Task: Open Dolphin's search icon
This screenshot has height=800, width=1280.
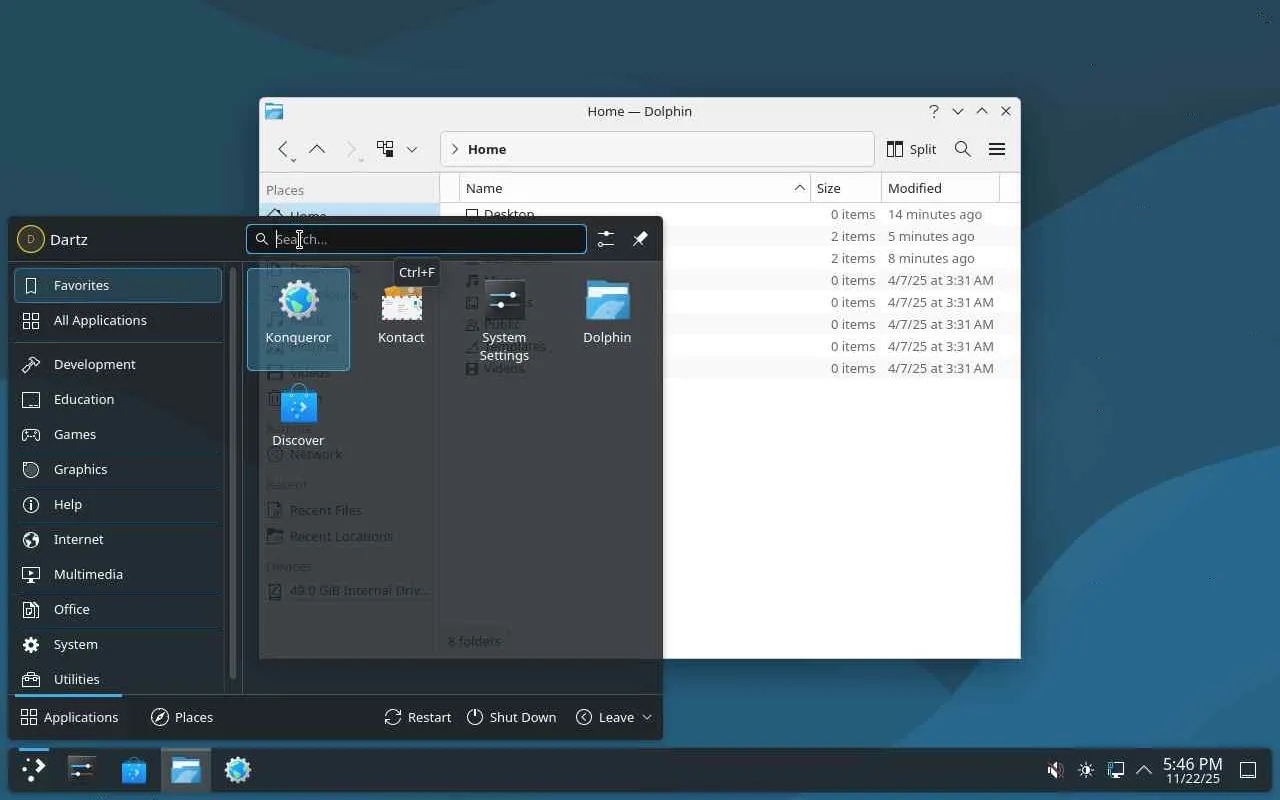Action: pyautogui.click(x=963, y=149)
